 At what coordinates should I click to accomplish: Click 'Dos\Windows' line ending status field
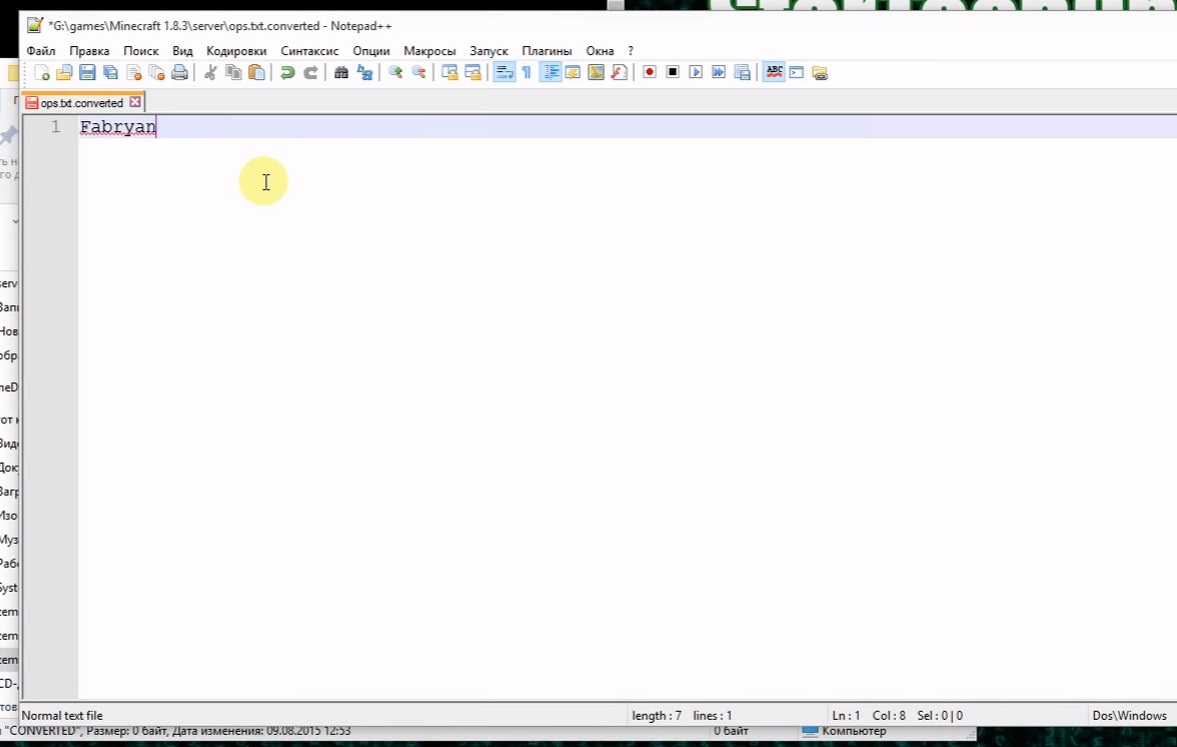click(x=1129, y=715)
